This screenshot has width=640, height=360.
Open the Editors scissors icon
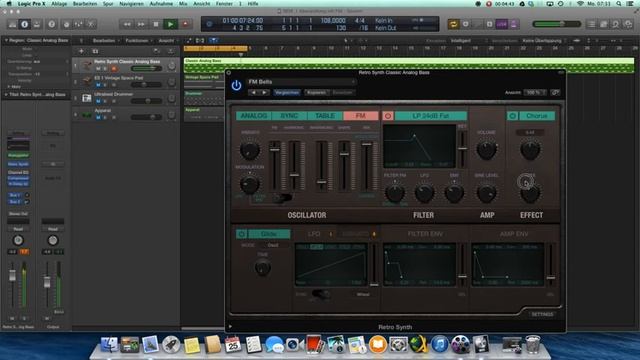[91, 24]
